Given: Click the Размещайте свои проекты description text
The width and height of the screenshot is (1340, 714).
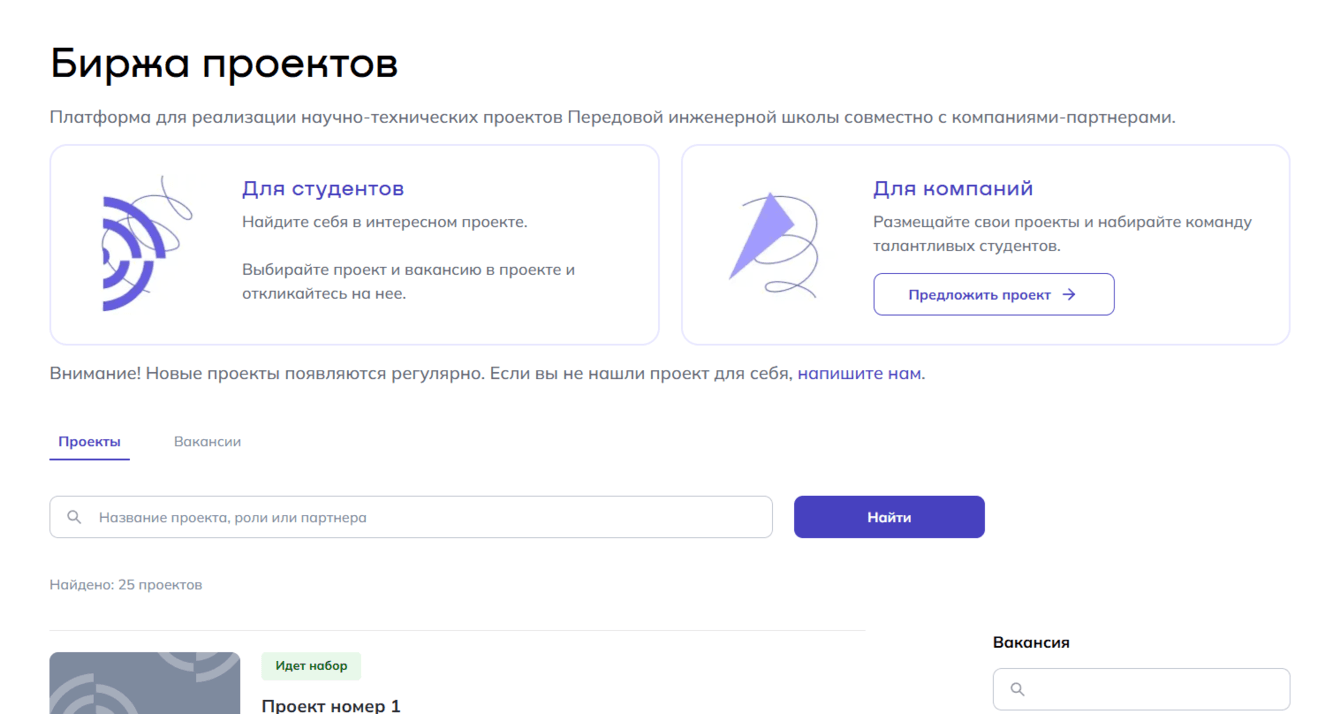Looking at the screenshot, I should point(1062,234).
